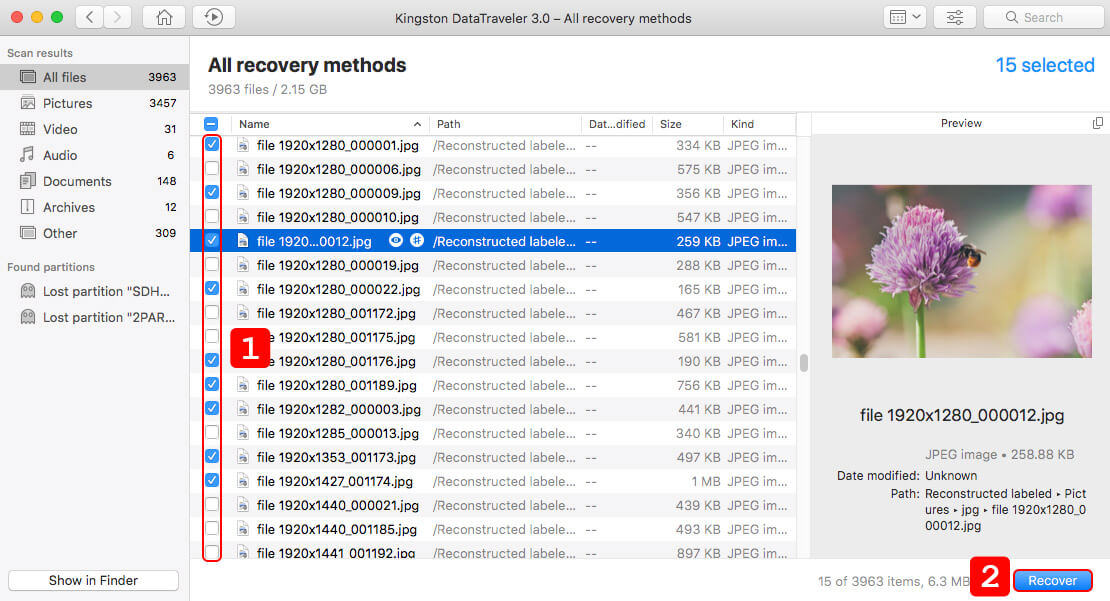1110x601 pixels.
Task: Show Other scan results
Action: click(x=95, y=233)
